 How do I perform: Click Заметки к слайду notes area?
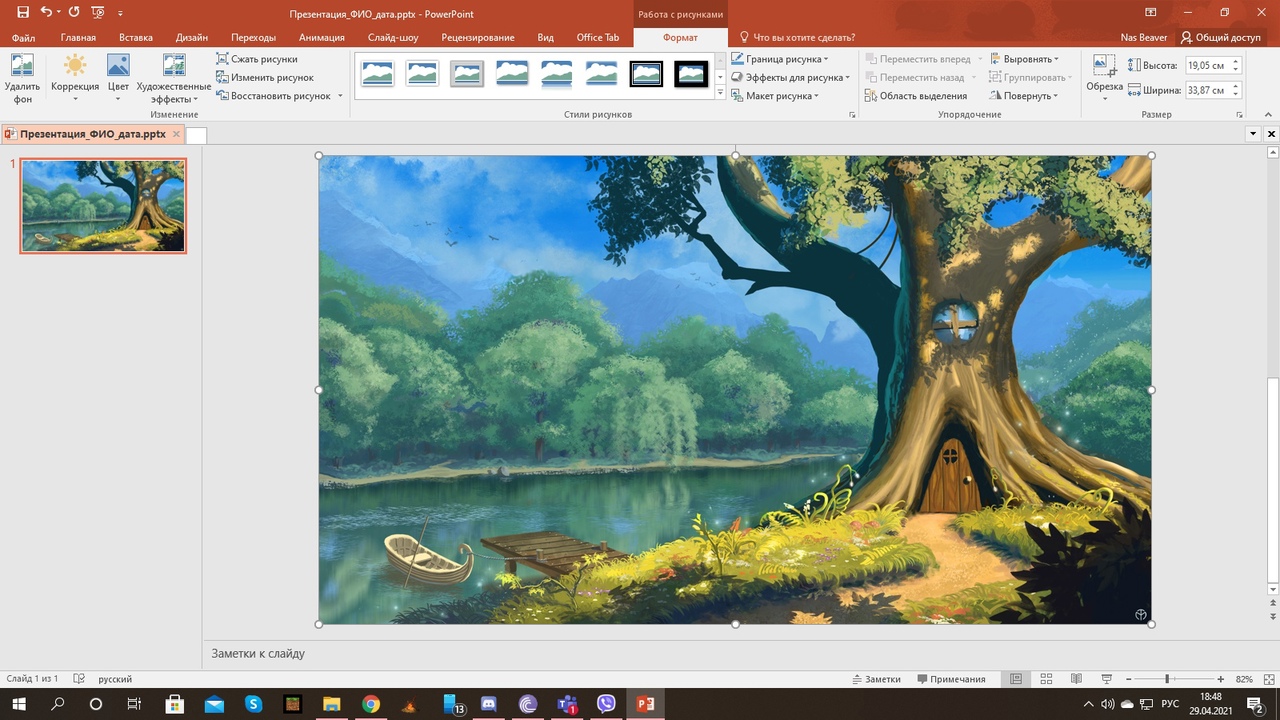coord(258,653)
